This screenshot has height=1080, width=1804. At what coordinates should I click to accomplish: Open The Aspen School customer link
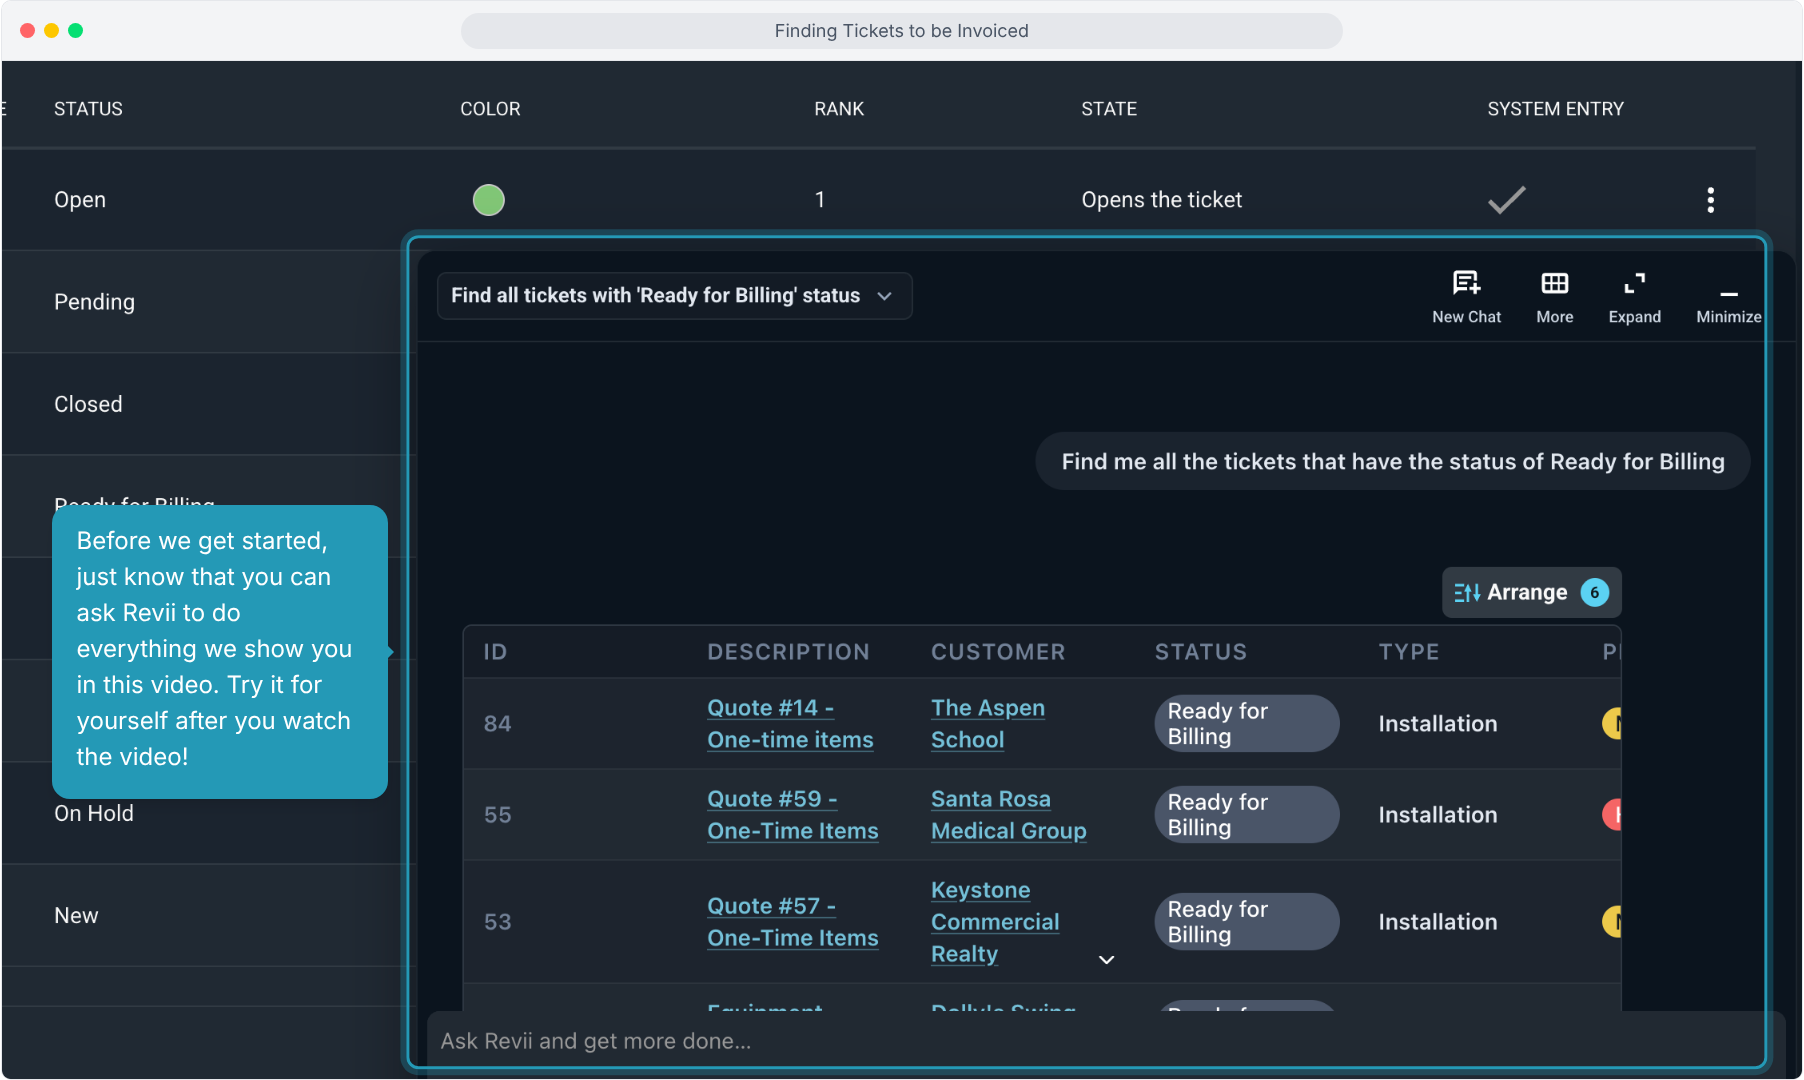pos(987,724)
